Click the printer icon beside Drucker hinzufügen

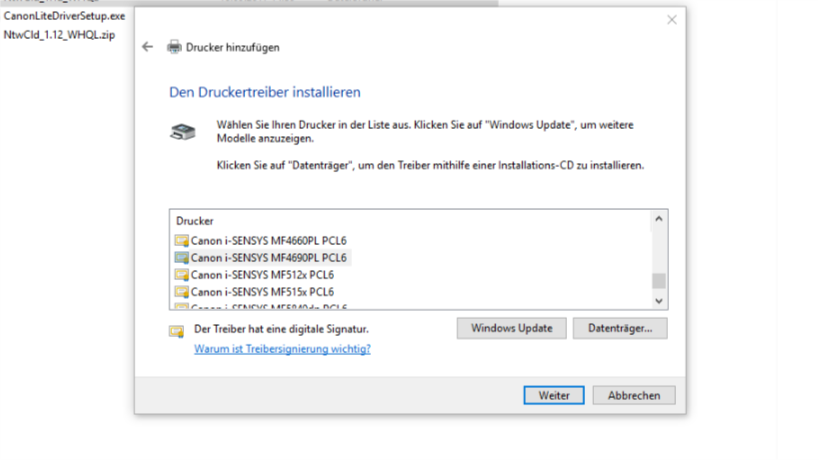[174, 47]
